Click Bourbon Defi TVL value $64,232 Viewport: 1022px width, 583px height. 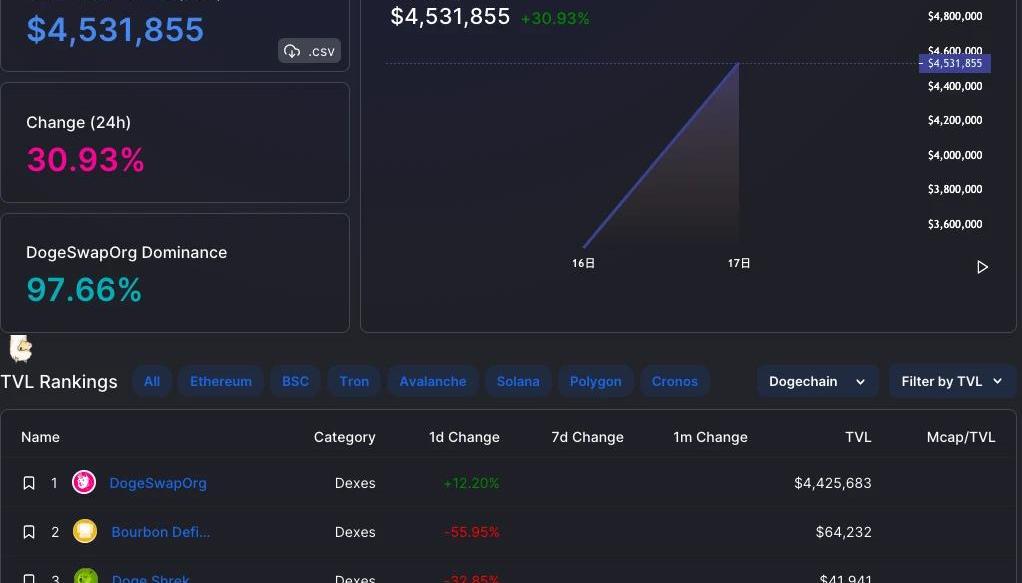[843, 532]
